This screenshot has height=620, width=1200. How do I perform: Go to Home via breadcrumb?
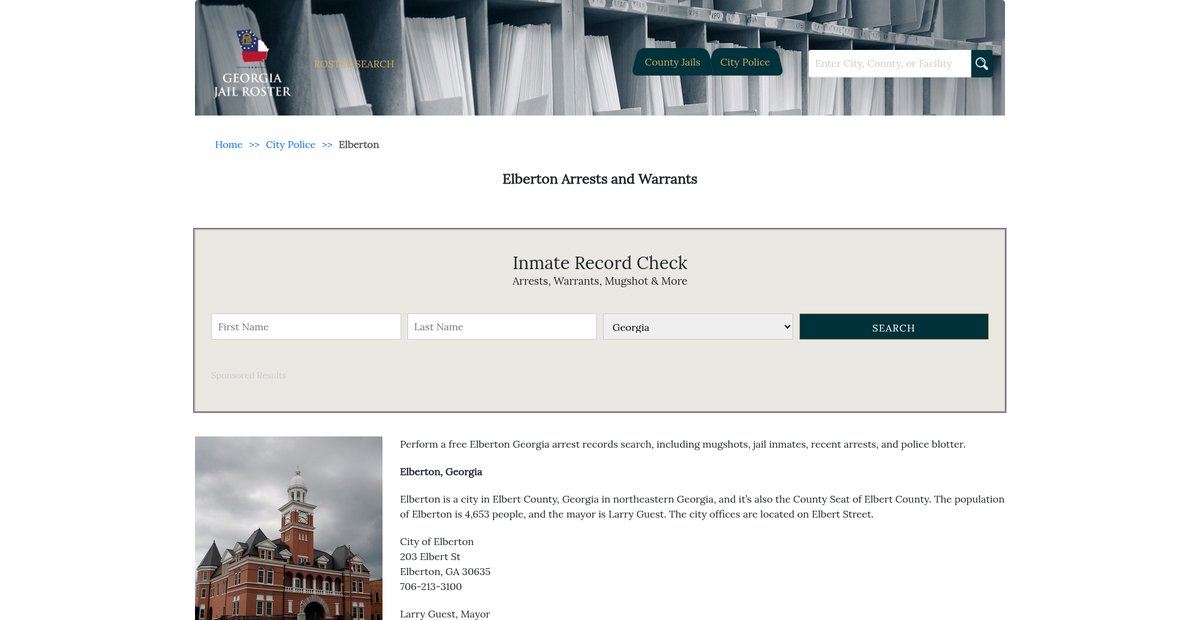228,145
